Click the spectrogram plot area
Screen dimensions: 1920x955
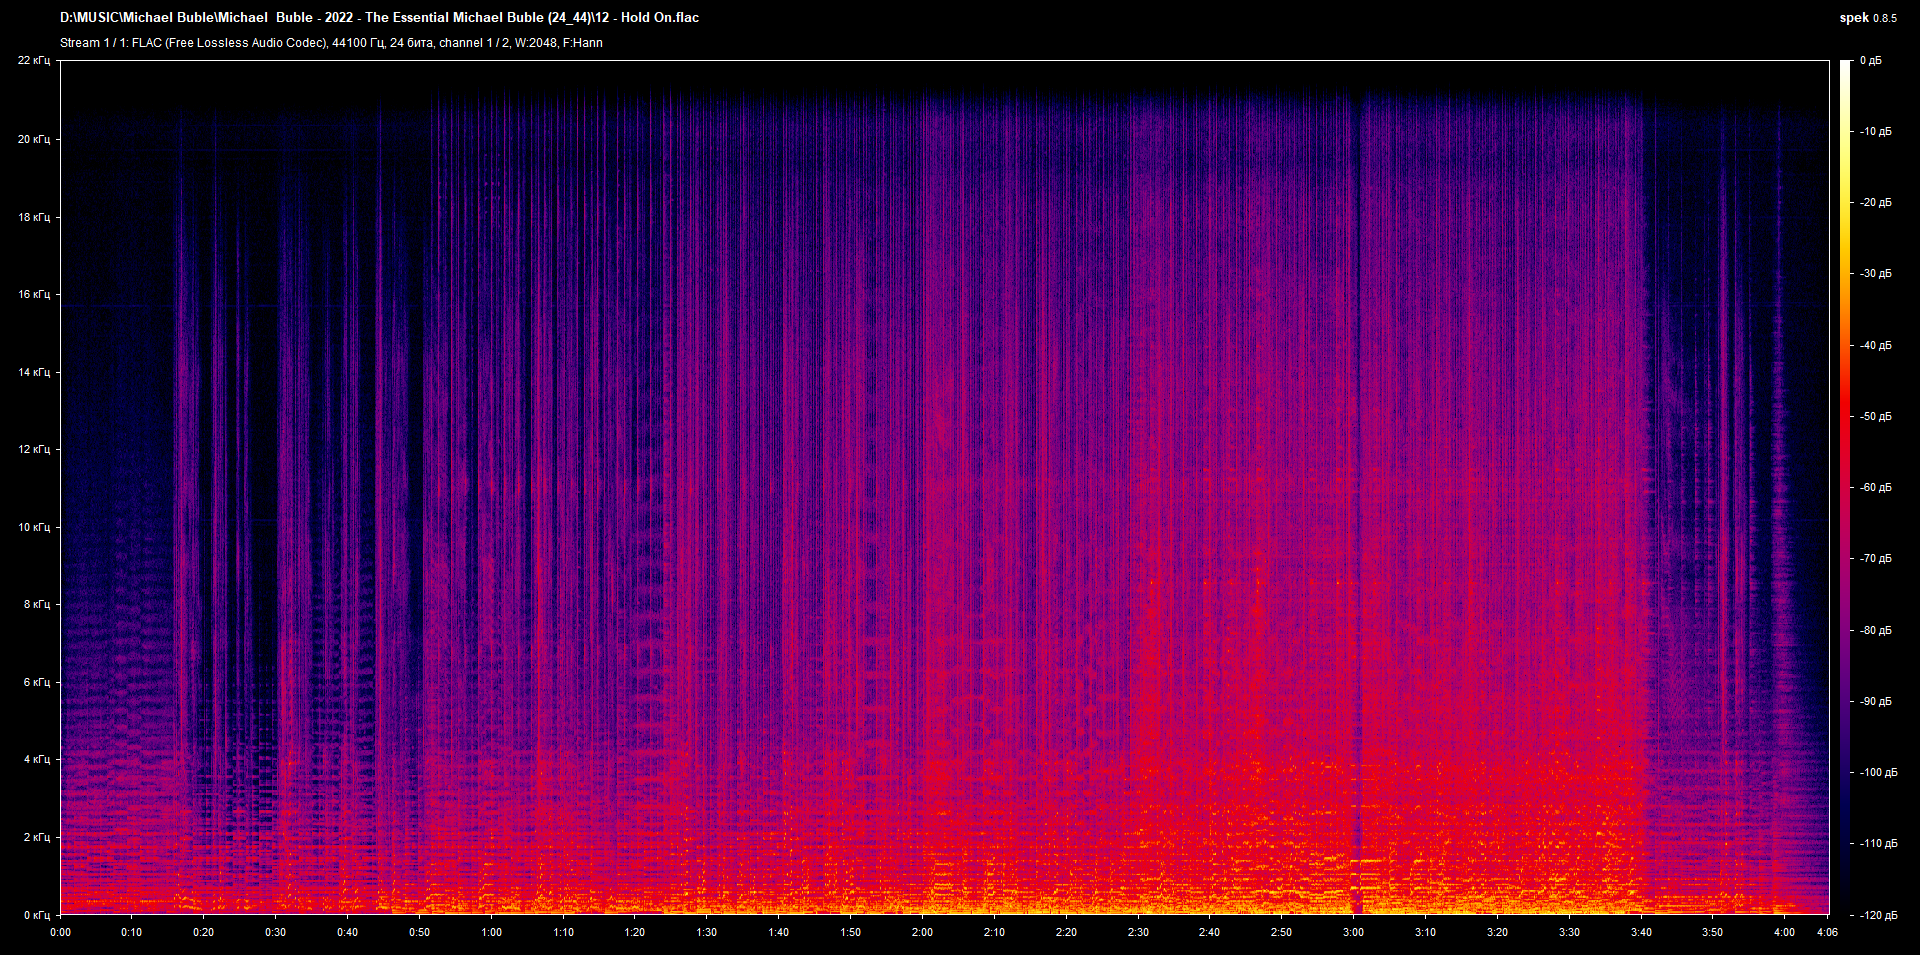(x=945, y=487)
